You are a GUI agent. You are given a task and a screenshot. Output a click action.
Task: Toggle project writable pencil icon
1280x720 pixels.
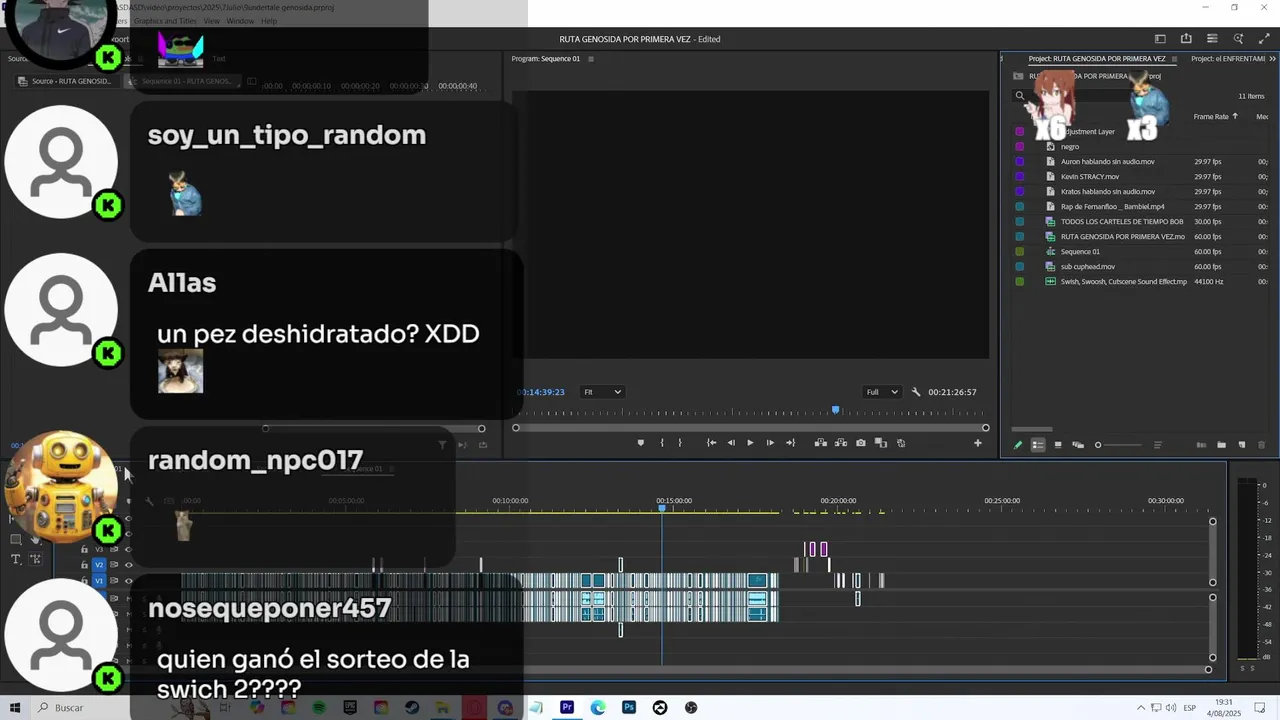pyautogui.click(x=1018, y=445)
